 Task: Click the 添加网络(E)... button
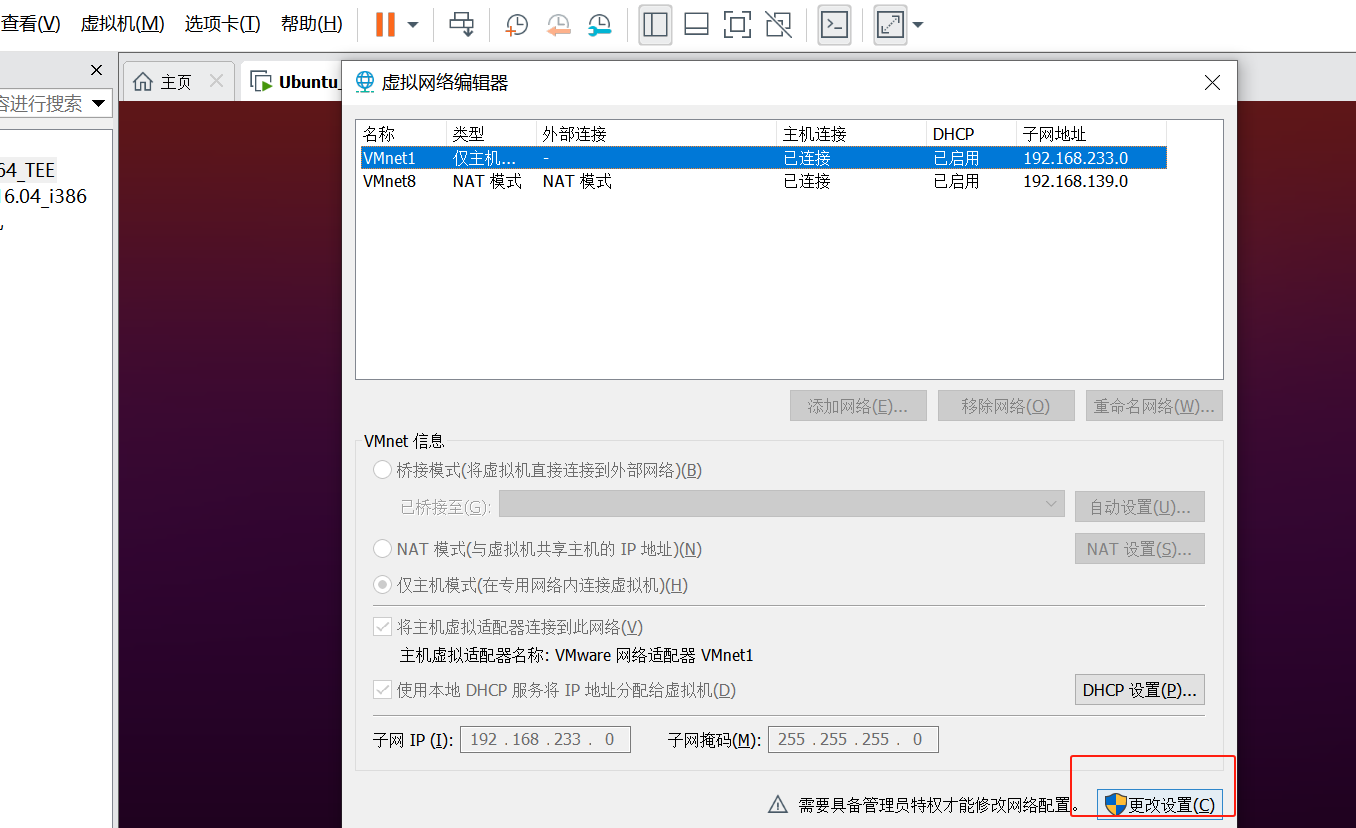(x=857, y=406)
